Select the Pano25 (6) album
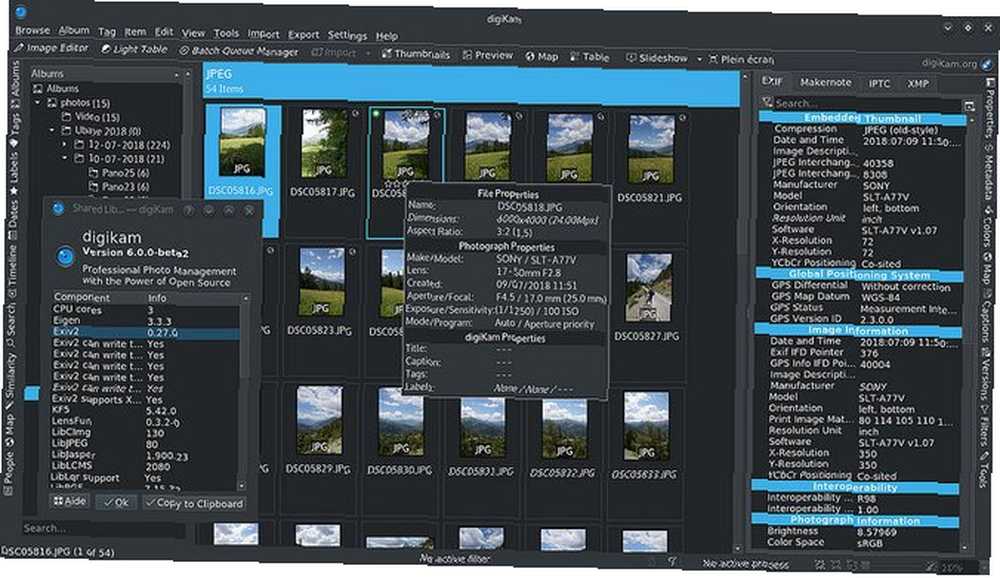The width and height of the screenshot is (1000, 578). click(x=119, y=173)
